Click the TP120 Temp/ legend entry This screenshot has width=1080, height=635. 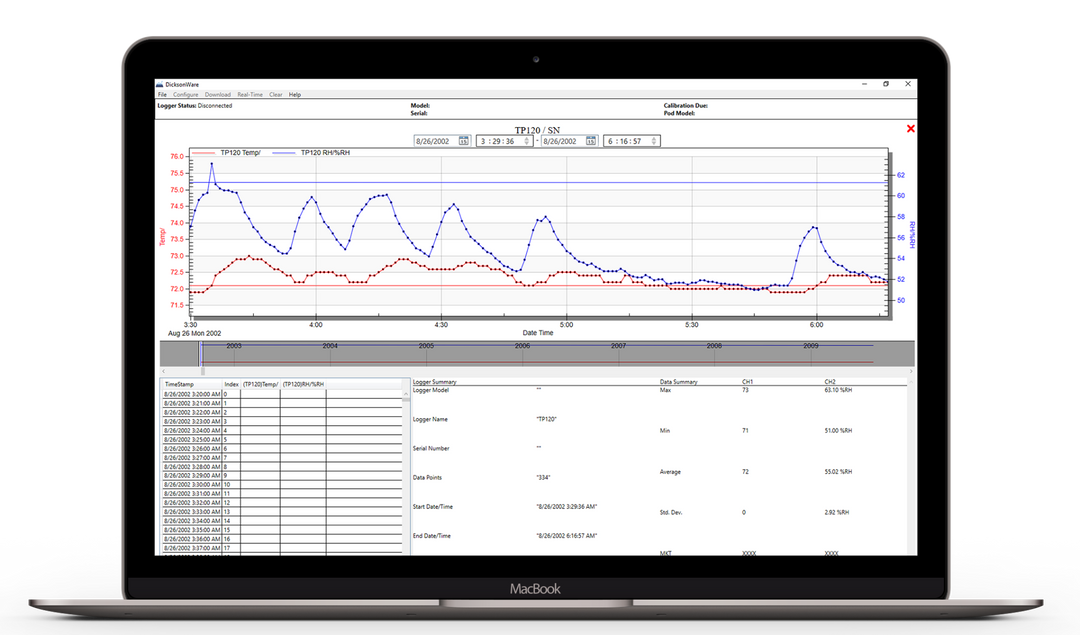[227, 153]
